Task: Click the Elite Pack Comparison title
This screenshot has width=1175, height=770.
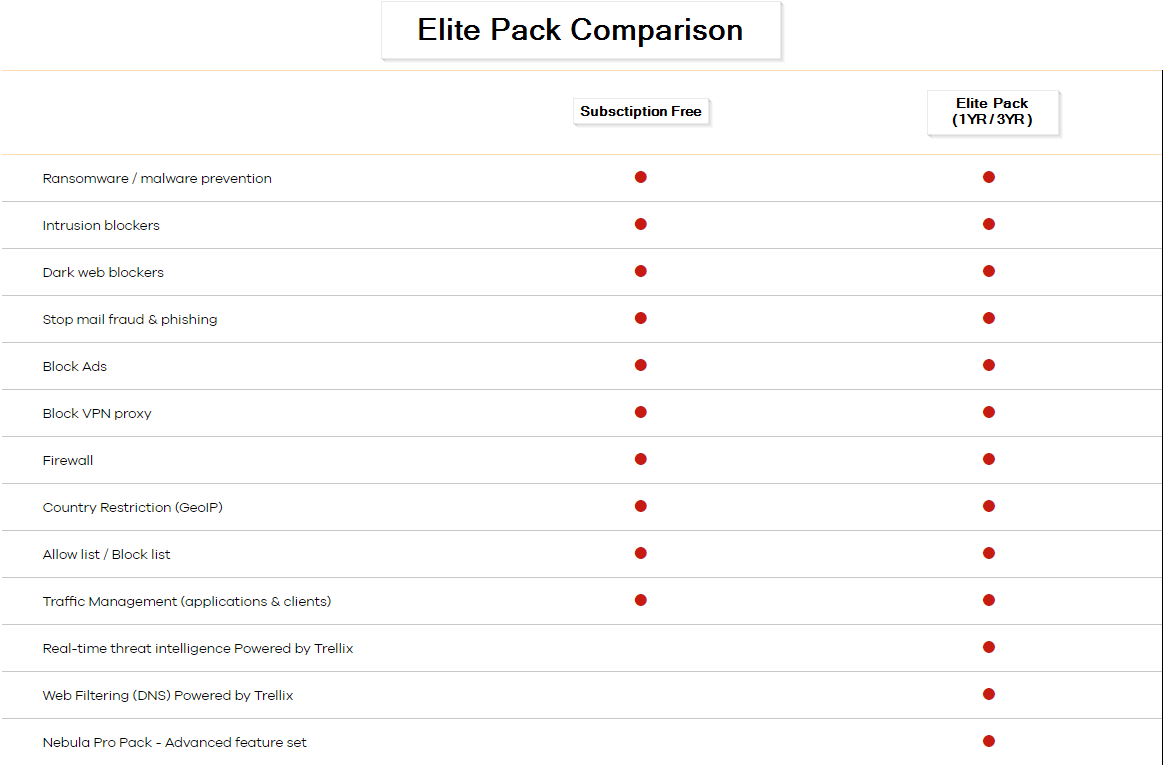Action: [x=580, y=30]
